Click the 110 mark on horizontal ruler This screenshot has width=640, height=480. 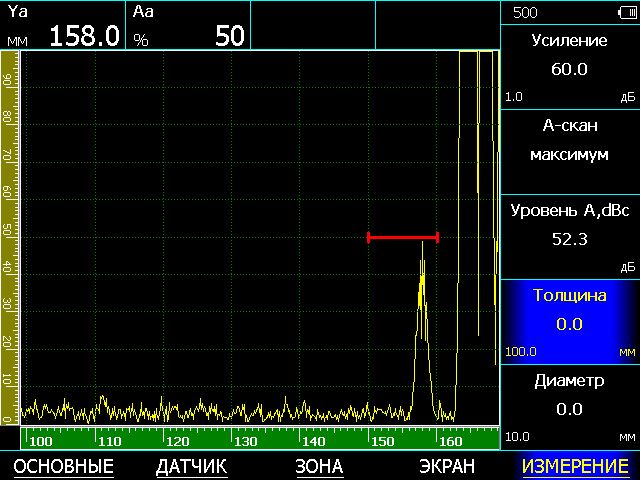point(109,441)
